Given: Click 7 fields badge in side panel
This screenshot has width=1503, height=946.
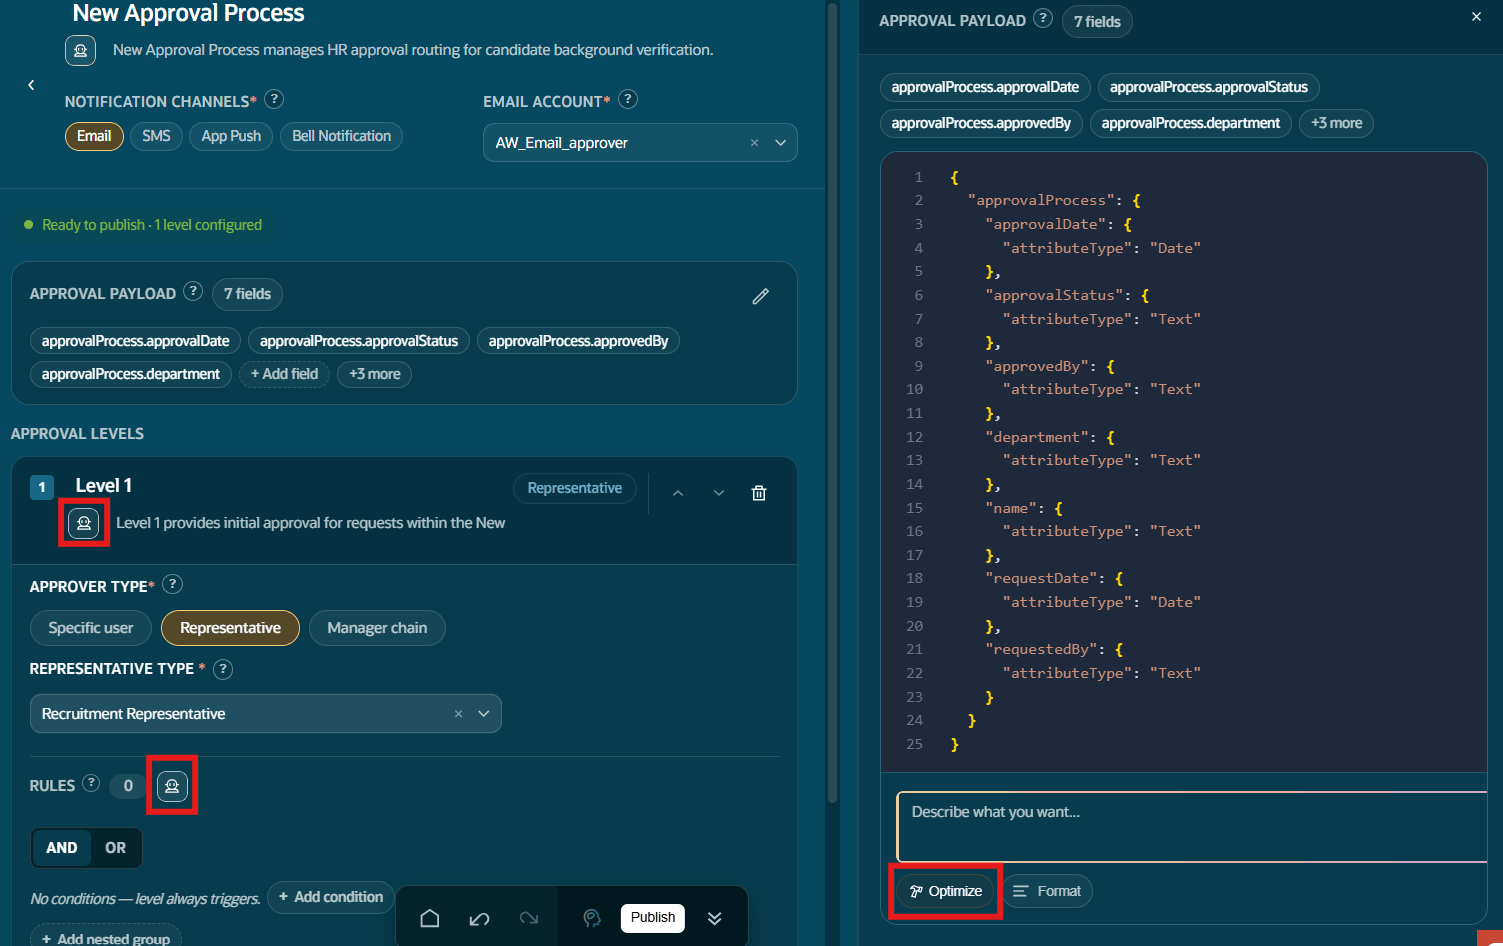Looking at the screenshot, I should (1097, 22).
